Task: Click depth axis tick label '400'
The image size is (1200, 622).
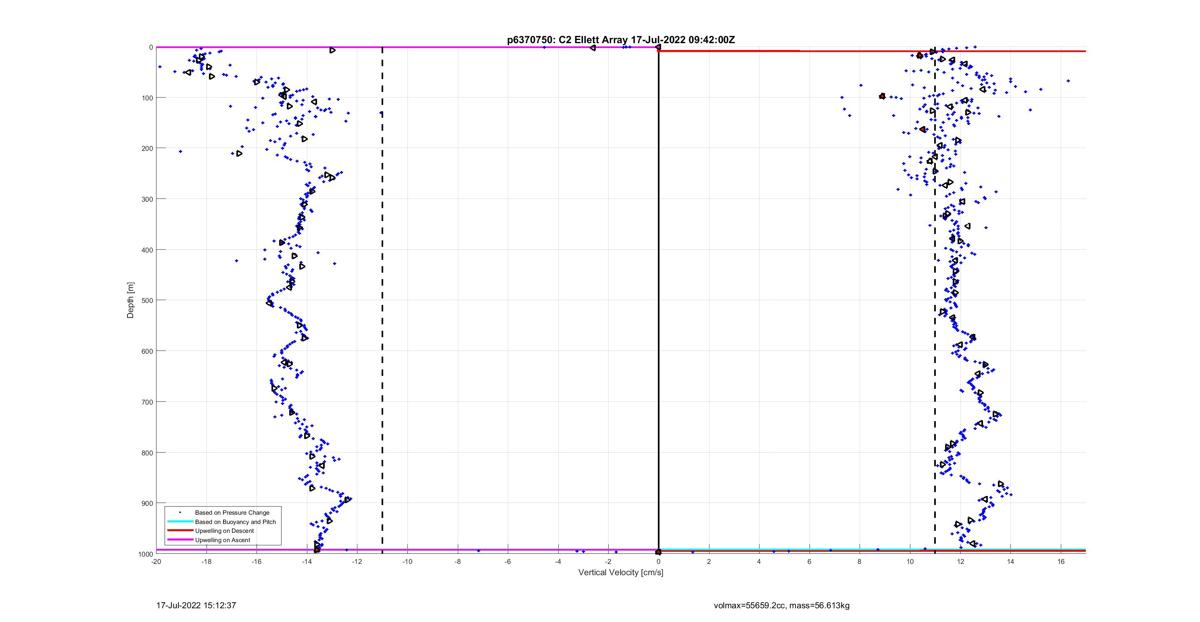Action: tap(146, 250)
